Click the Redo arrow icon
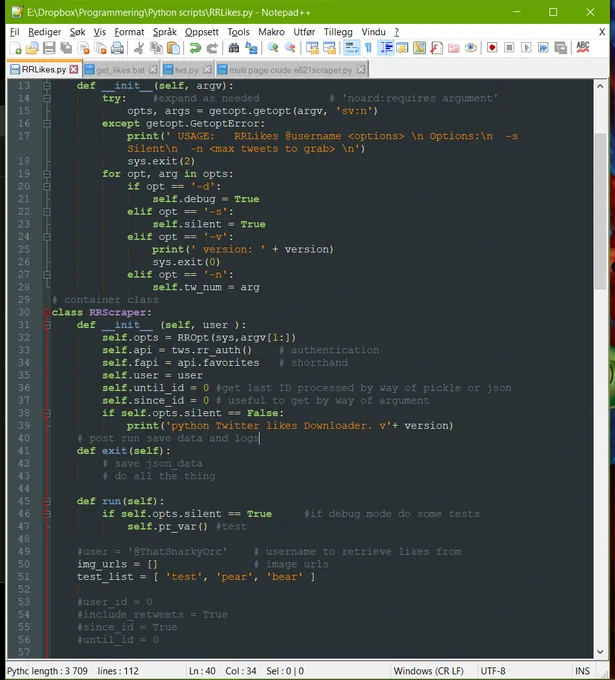615x680 pixels. [212, 48]
